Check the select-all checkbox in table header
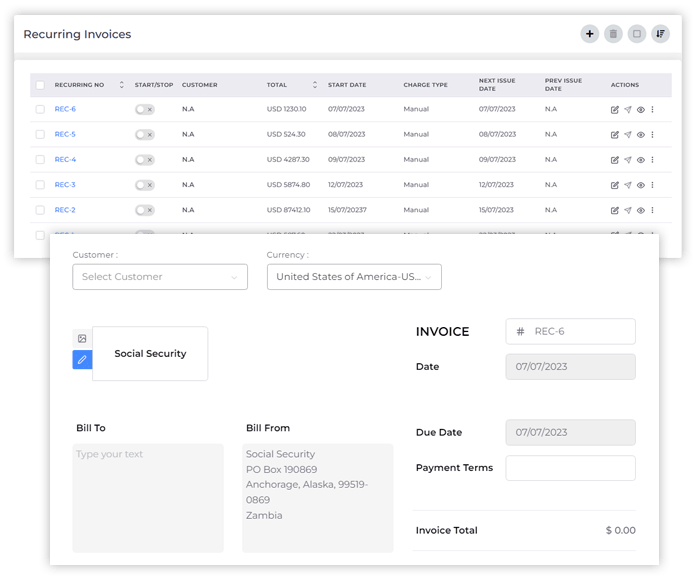This screenshot has width=696, height=588. [x=40, y=85]
